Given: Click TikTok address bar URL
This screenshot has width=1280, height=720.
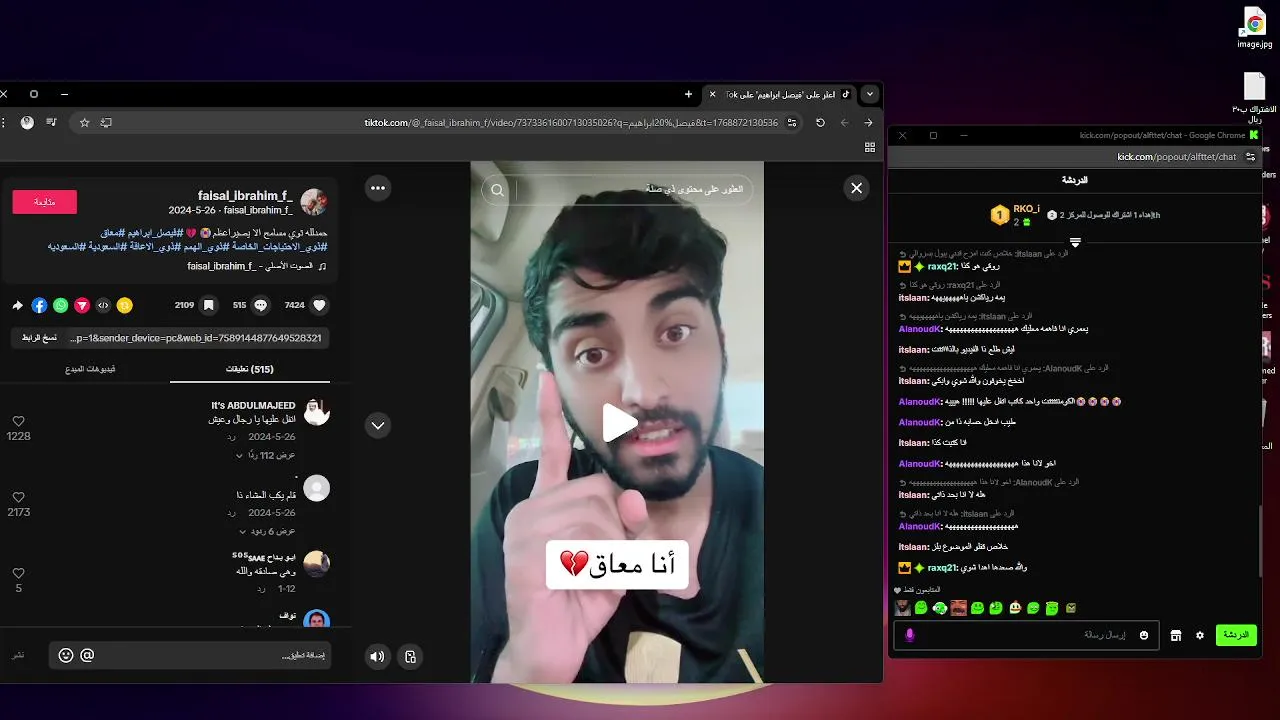Looking at the screenshot, I should (x=571, y=122).
